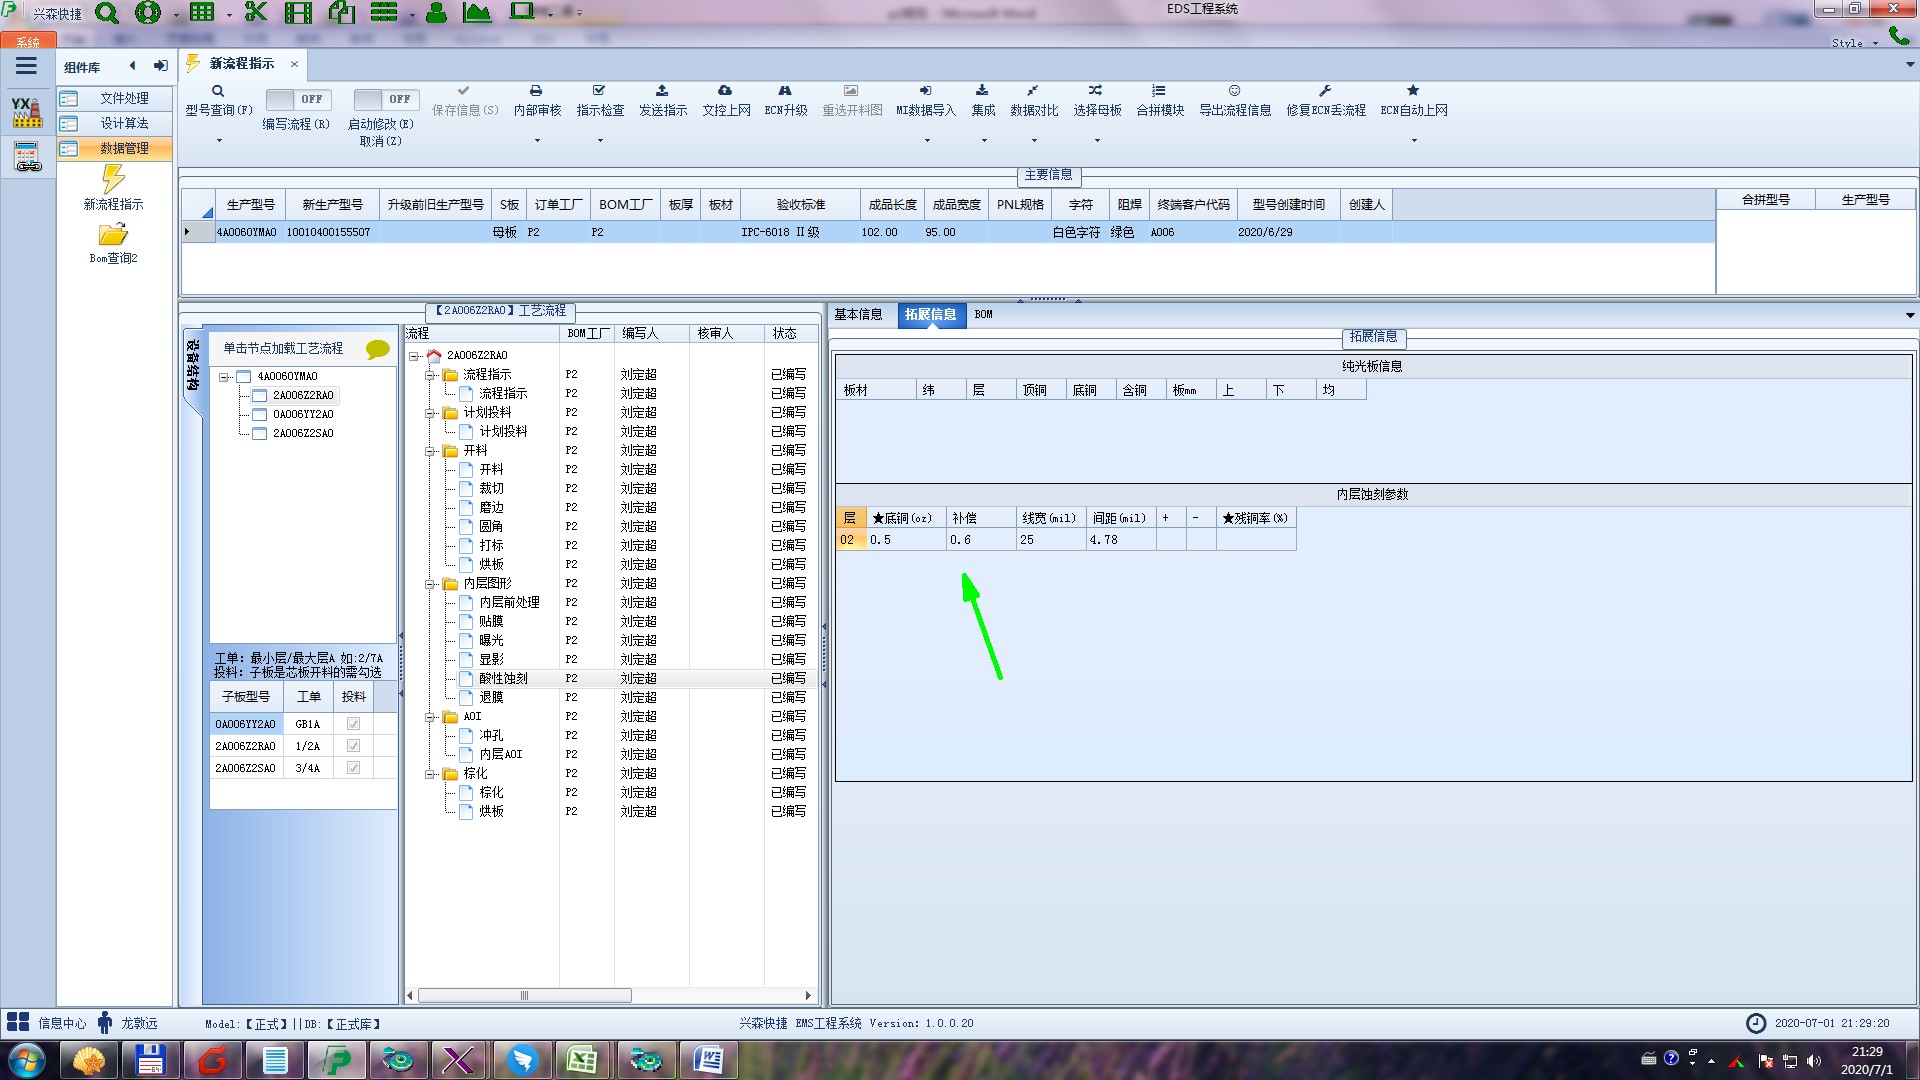
Task: Click 合拼模块 list tool
Action: (x=1160, y=101)
